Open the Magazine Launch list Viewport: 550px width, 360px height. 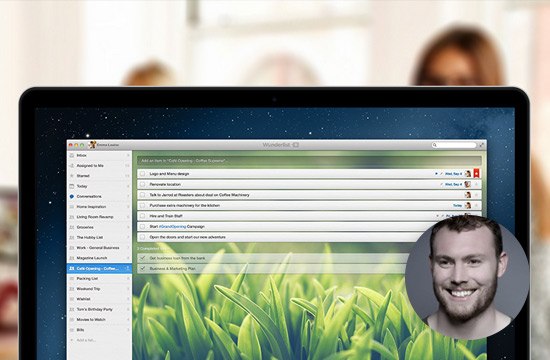coord(99,258)
